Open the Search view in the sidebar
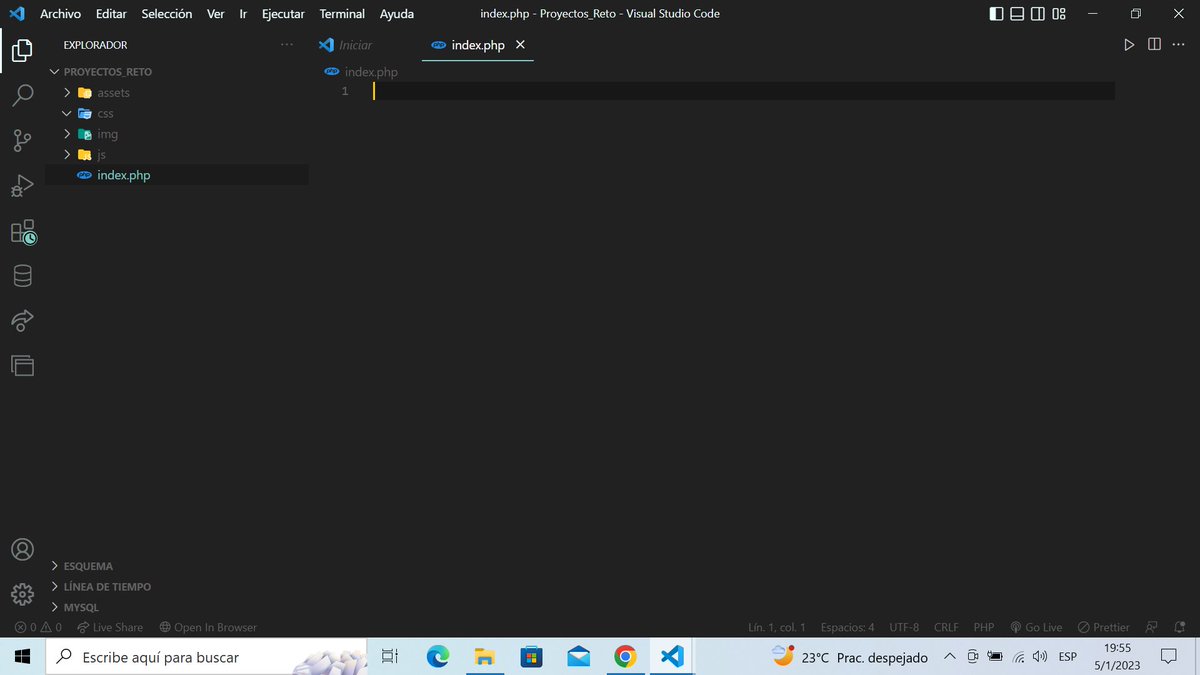 point(22,95)
